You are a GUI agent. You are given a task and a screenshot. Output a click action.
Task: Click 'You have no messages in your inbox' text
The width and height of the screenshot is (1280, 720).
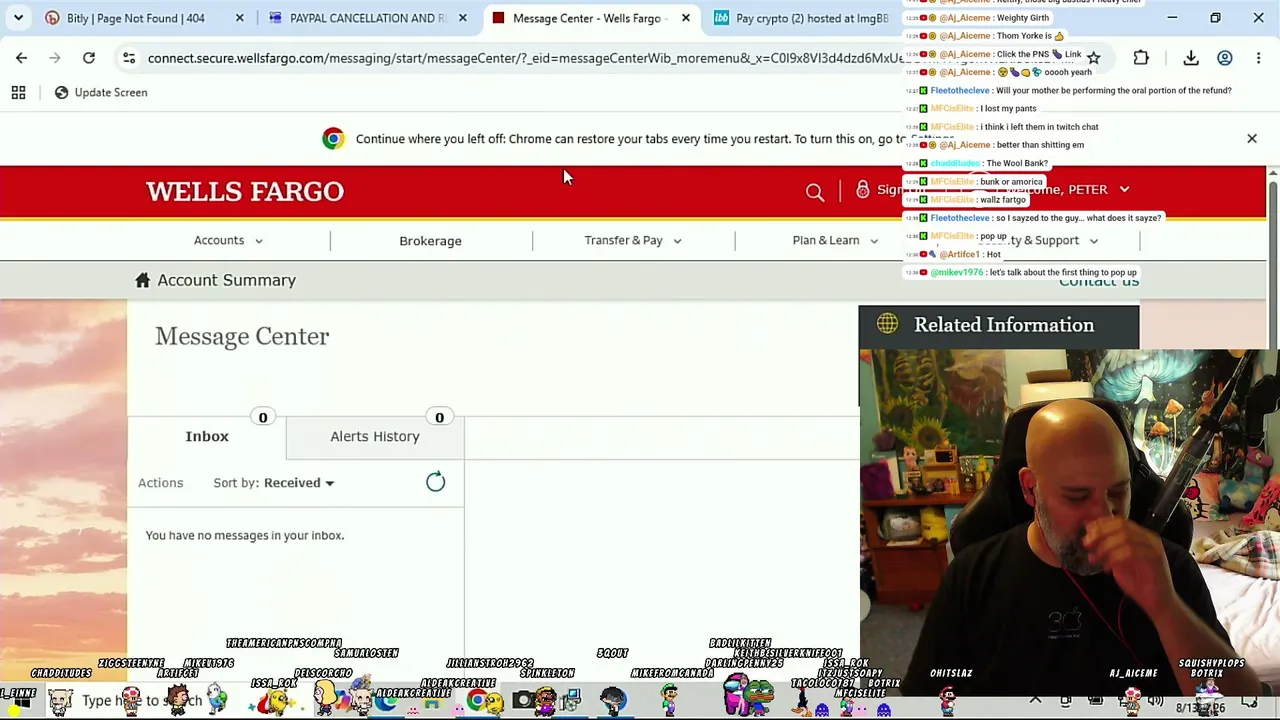(x=244, y=535)
